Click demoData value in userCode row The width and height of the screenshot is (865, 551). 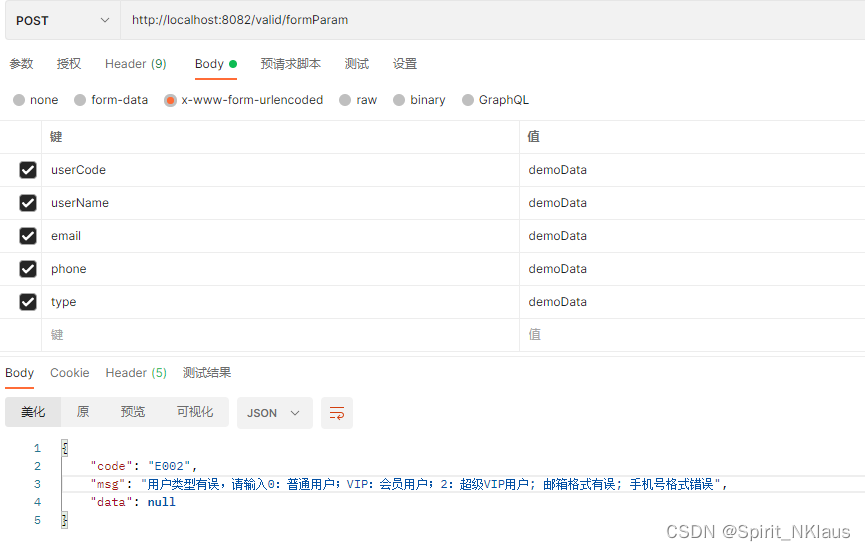pos(557,170)
